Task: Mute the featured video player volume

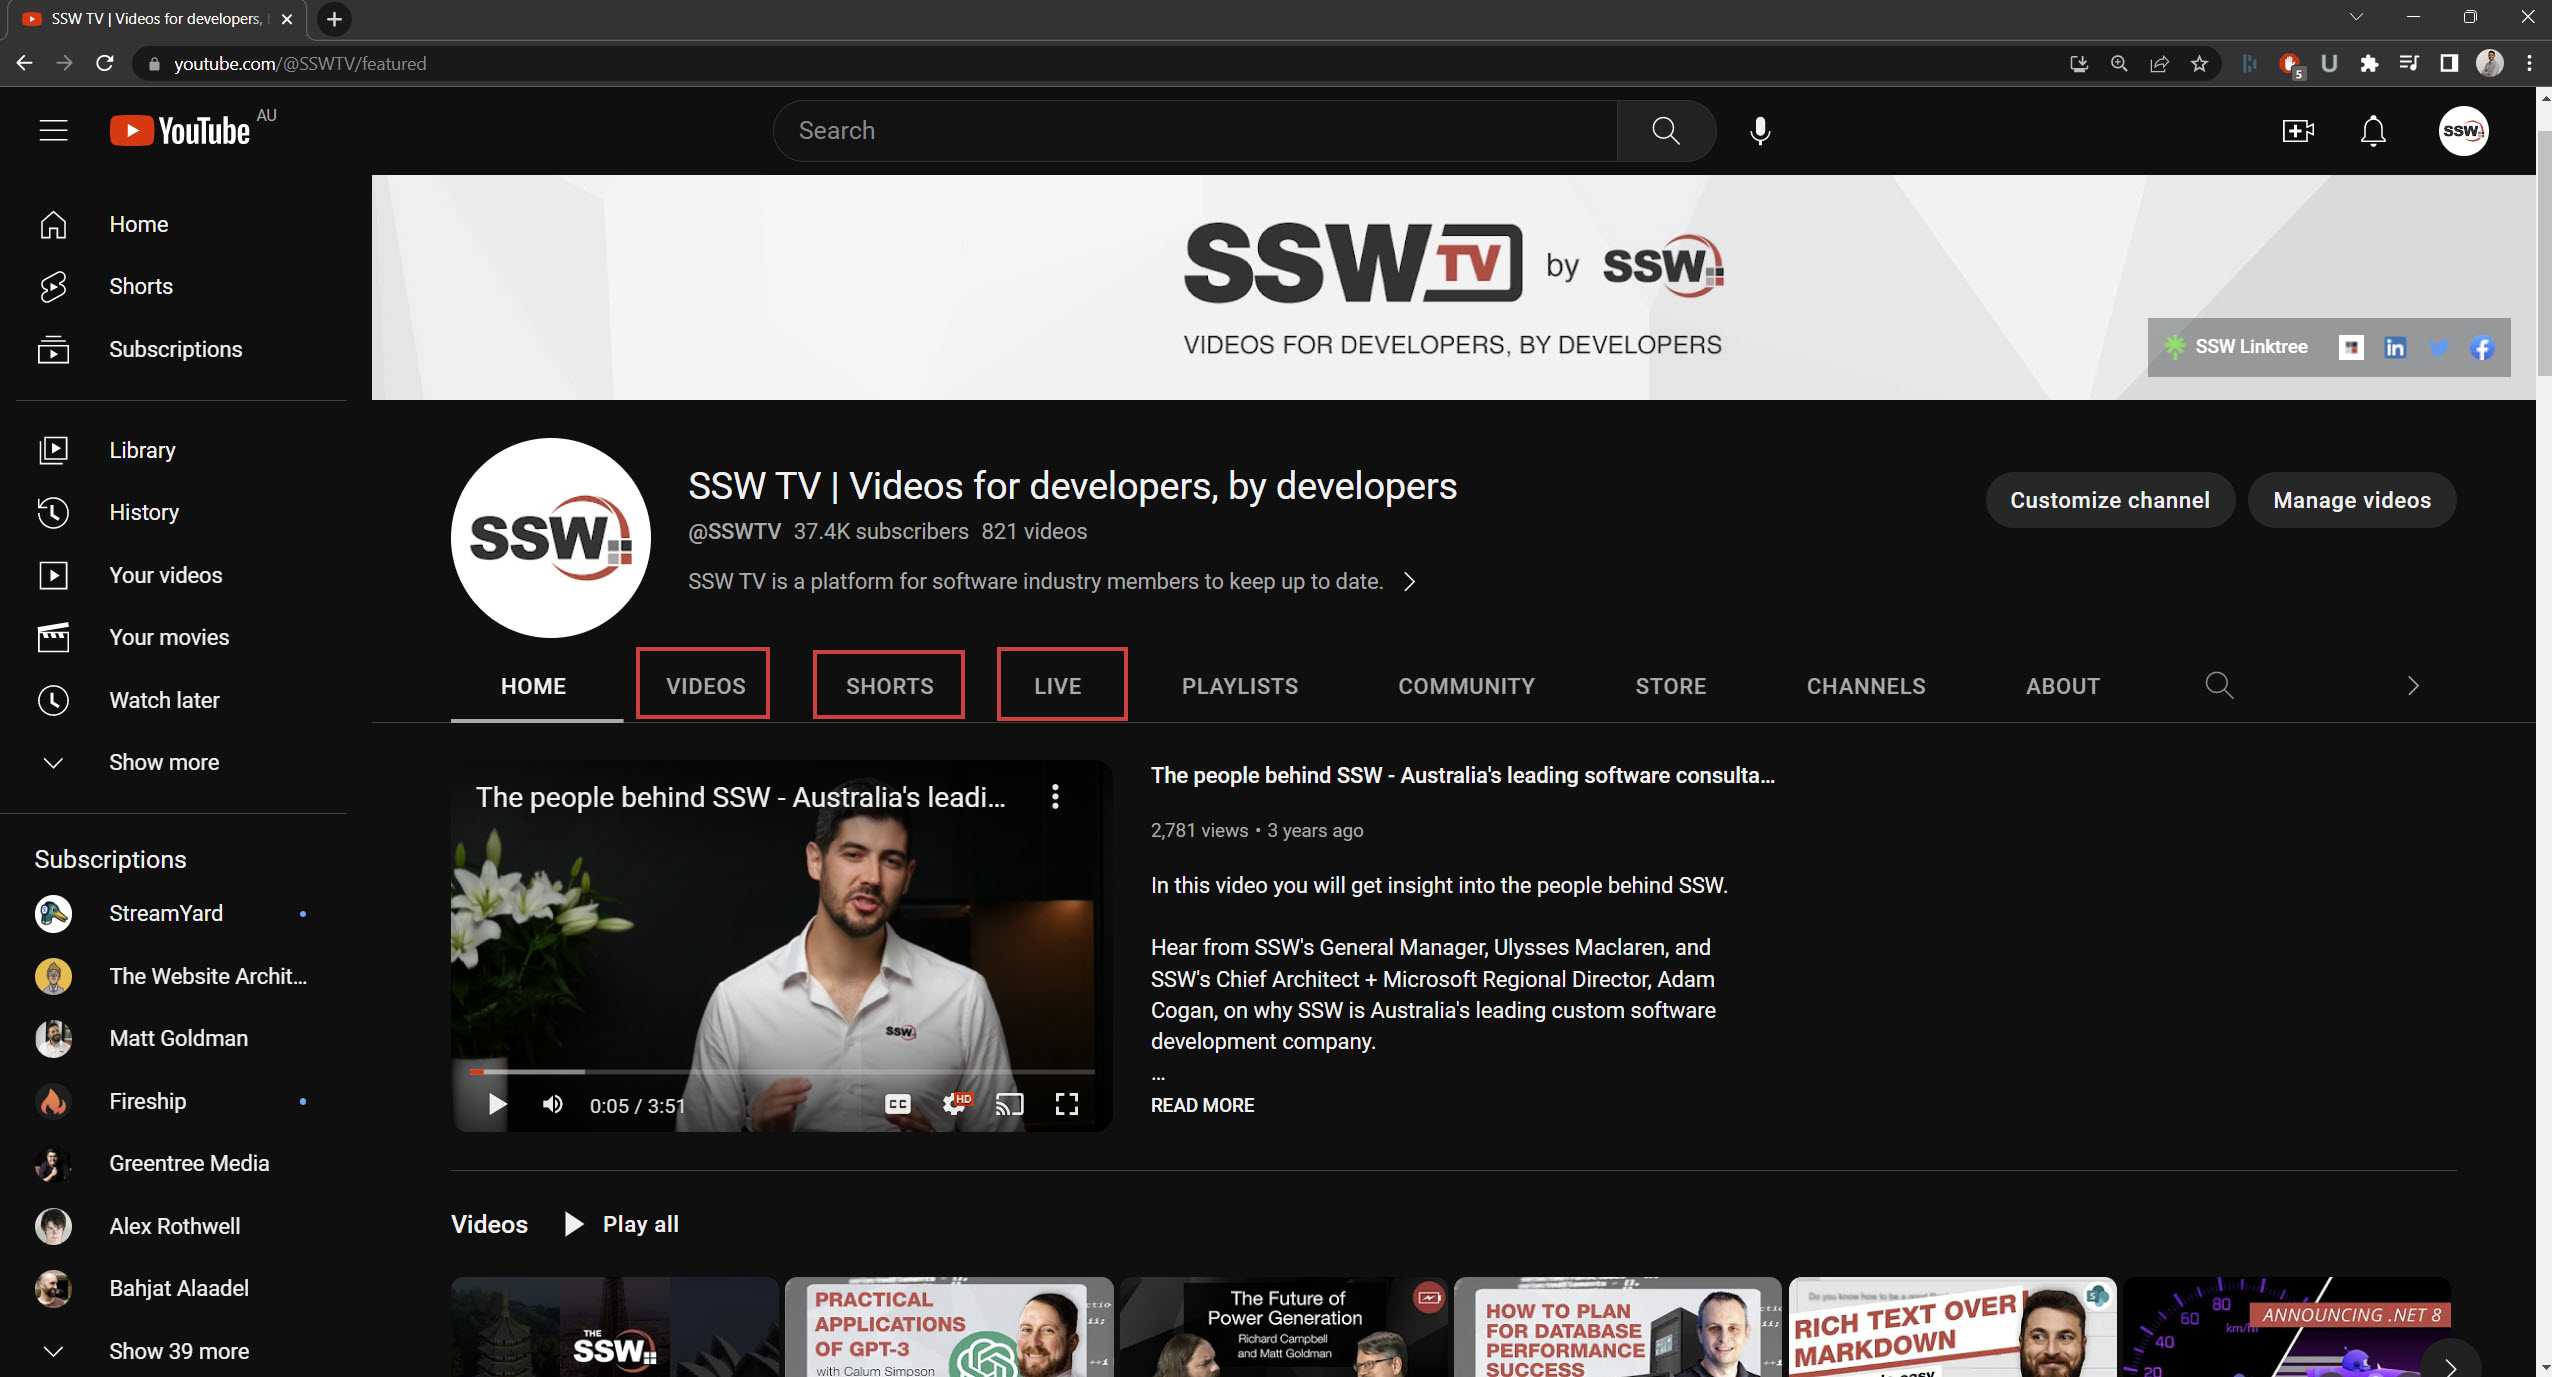Action: click(x=553, y=1104)
